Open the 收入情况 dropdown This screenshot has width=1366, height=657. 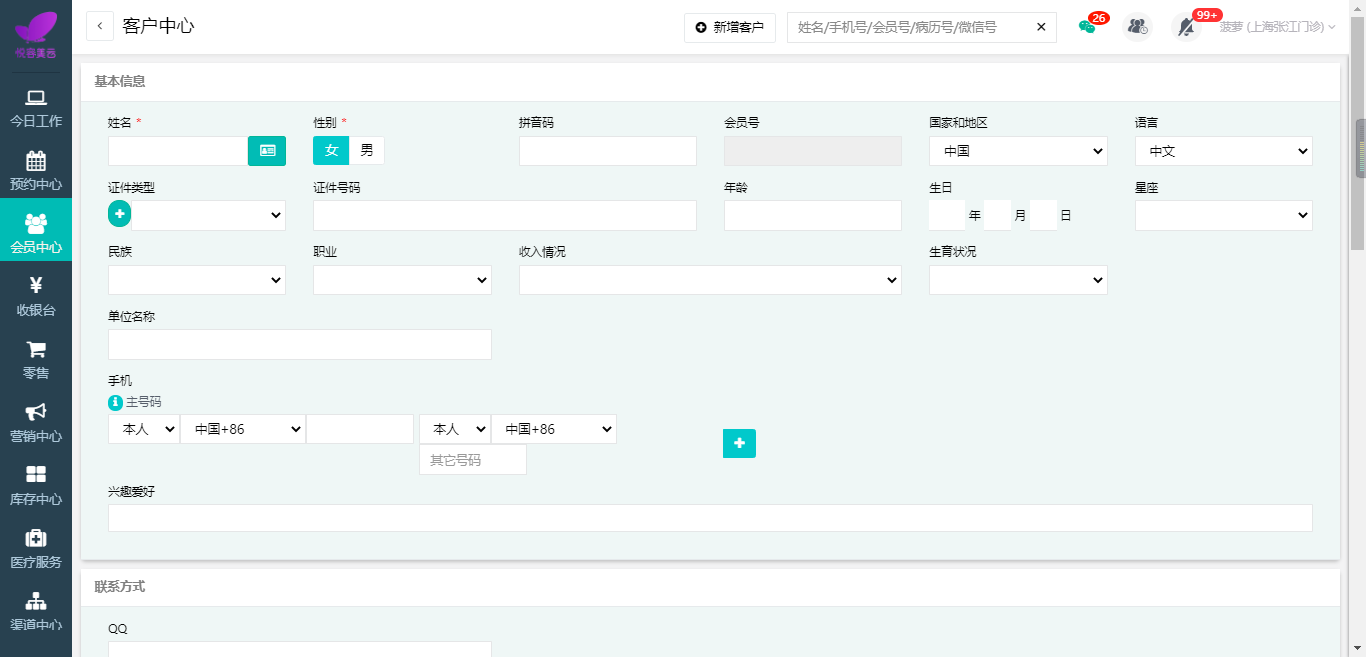710,280
